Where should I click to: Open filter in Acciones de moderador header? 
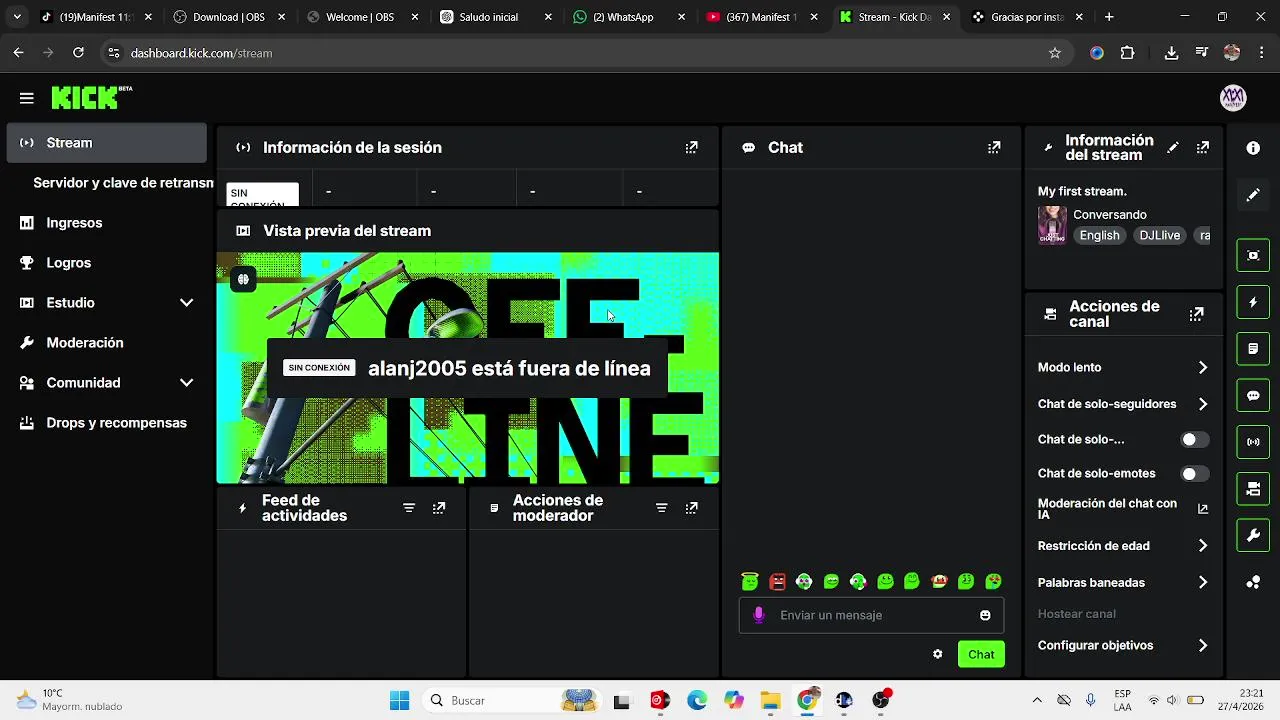point(661,508)
